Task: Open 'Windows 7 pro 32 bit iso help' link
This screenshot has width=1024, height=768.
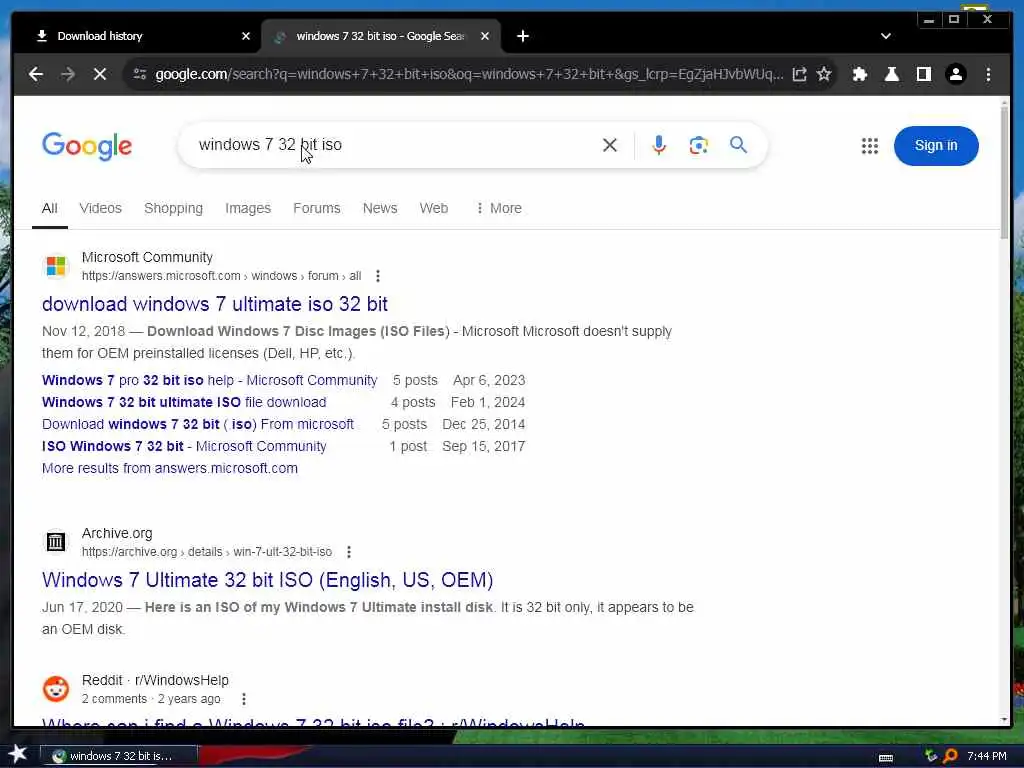Action: (210, 381)
